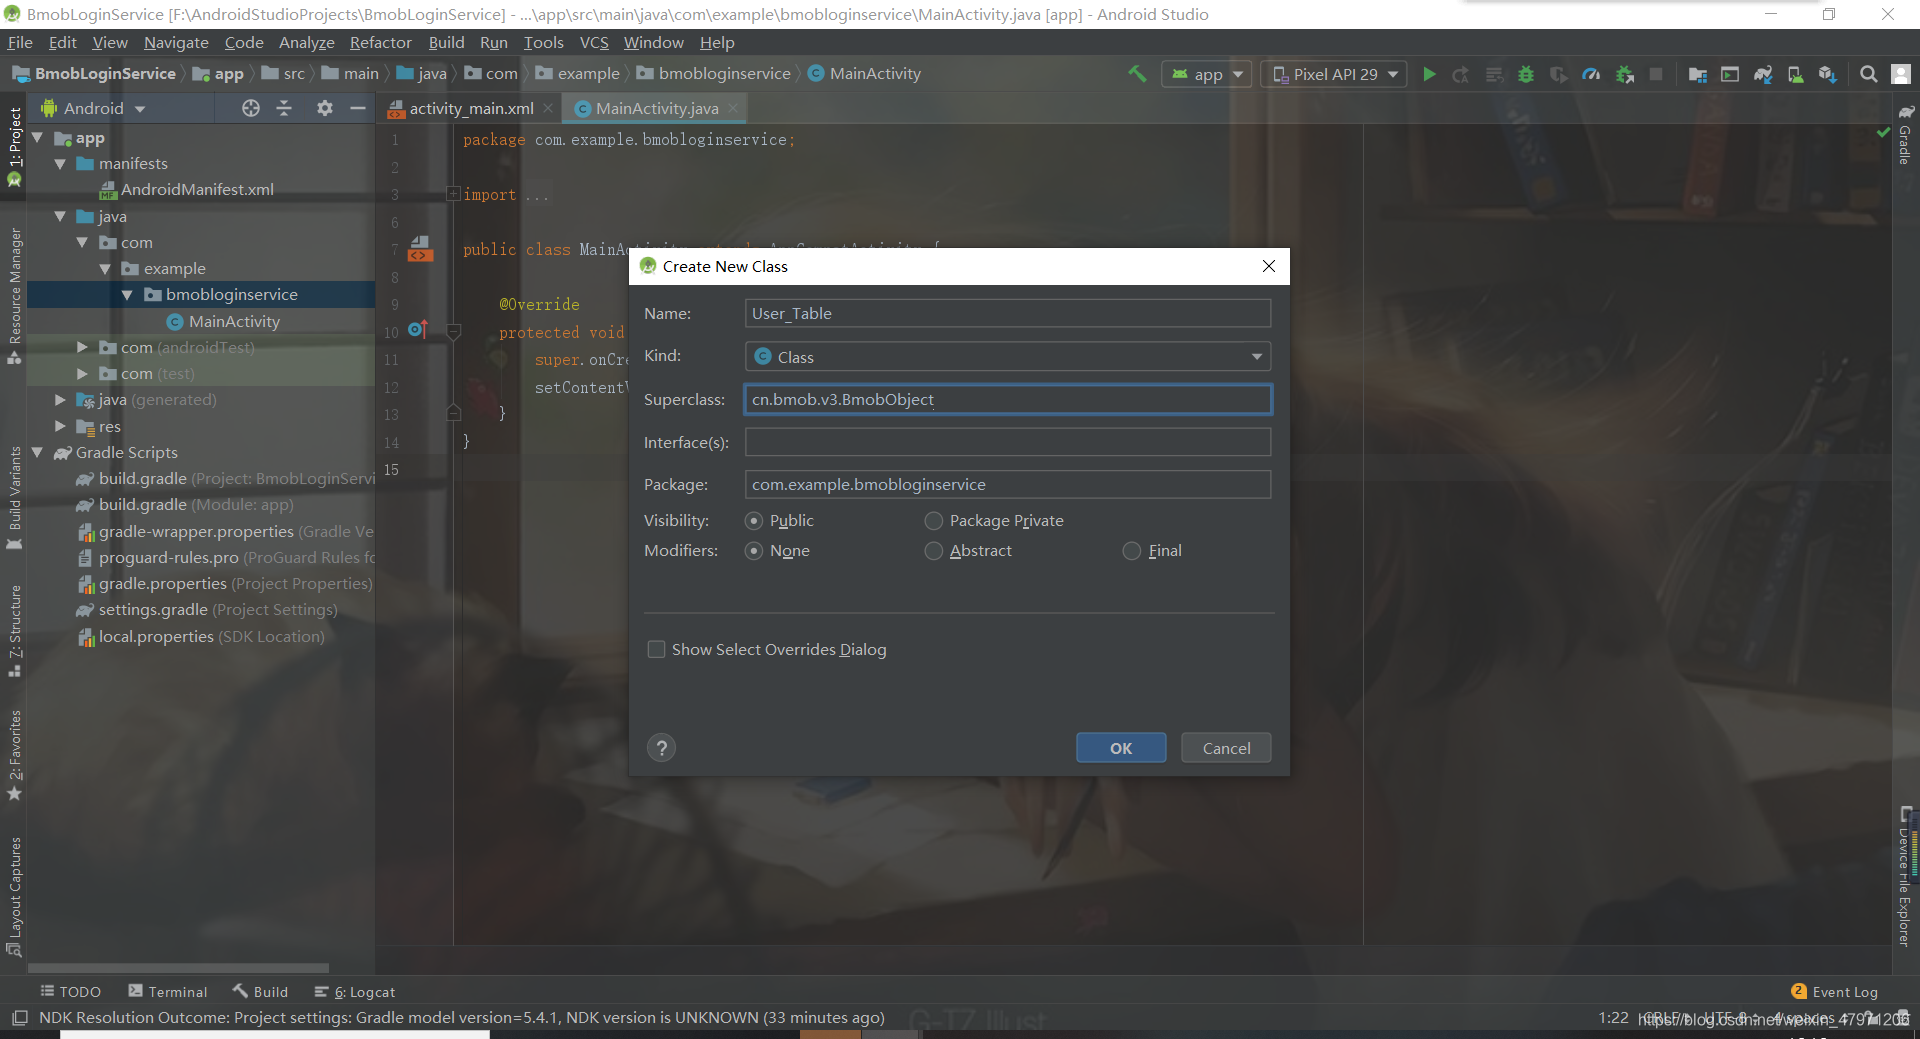Click the Project panel horizontal scrollbar
This screenshot has height=1039, width=1920.
click(178, 968)
